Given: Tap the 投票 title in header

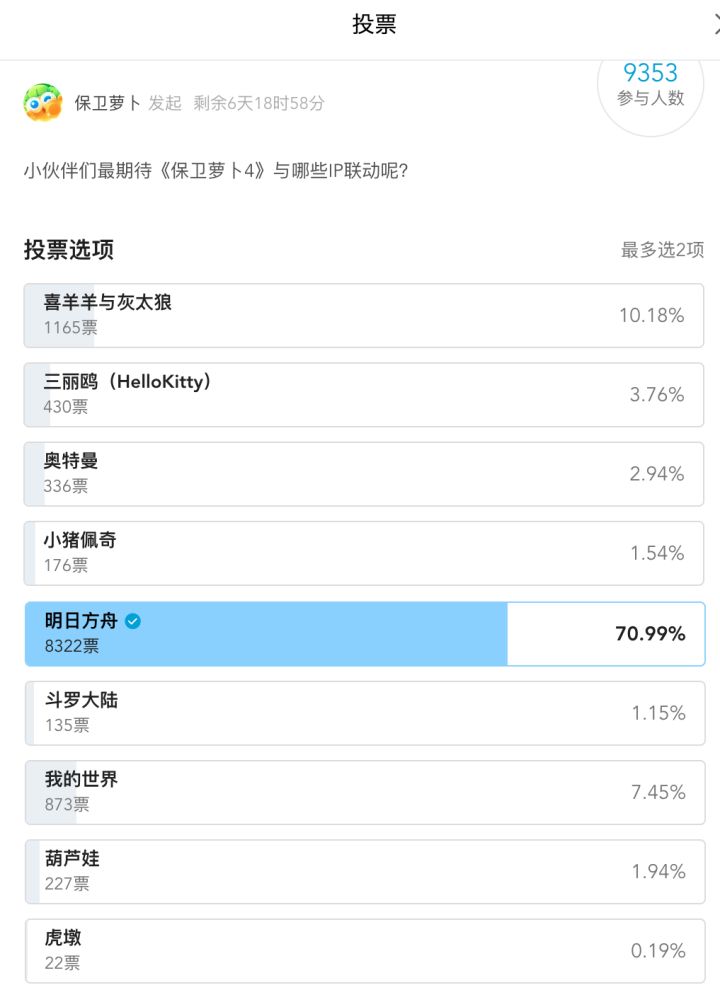Looking at the screenshot, I should [375, 25].
